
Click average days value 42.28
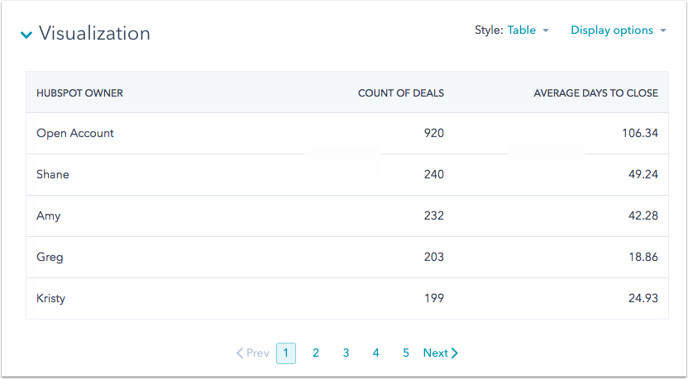(x=643, y=216)
